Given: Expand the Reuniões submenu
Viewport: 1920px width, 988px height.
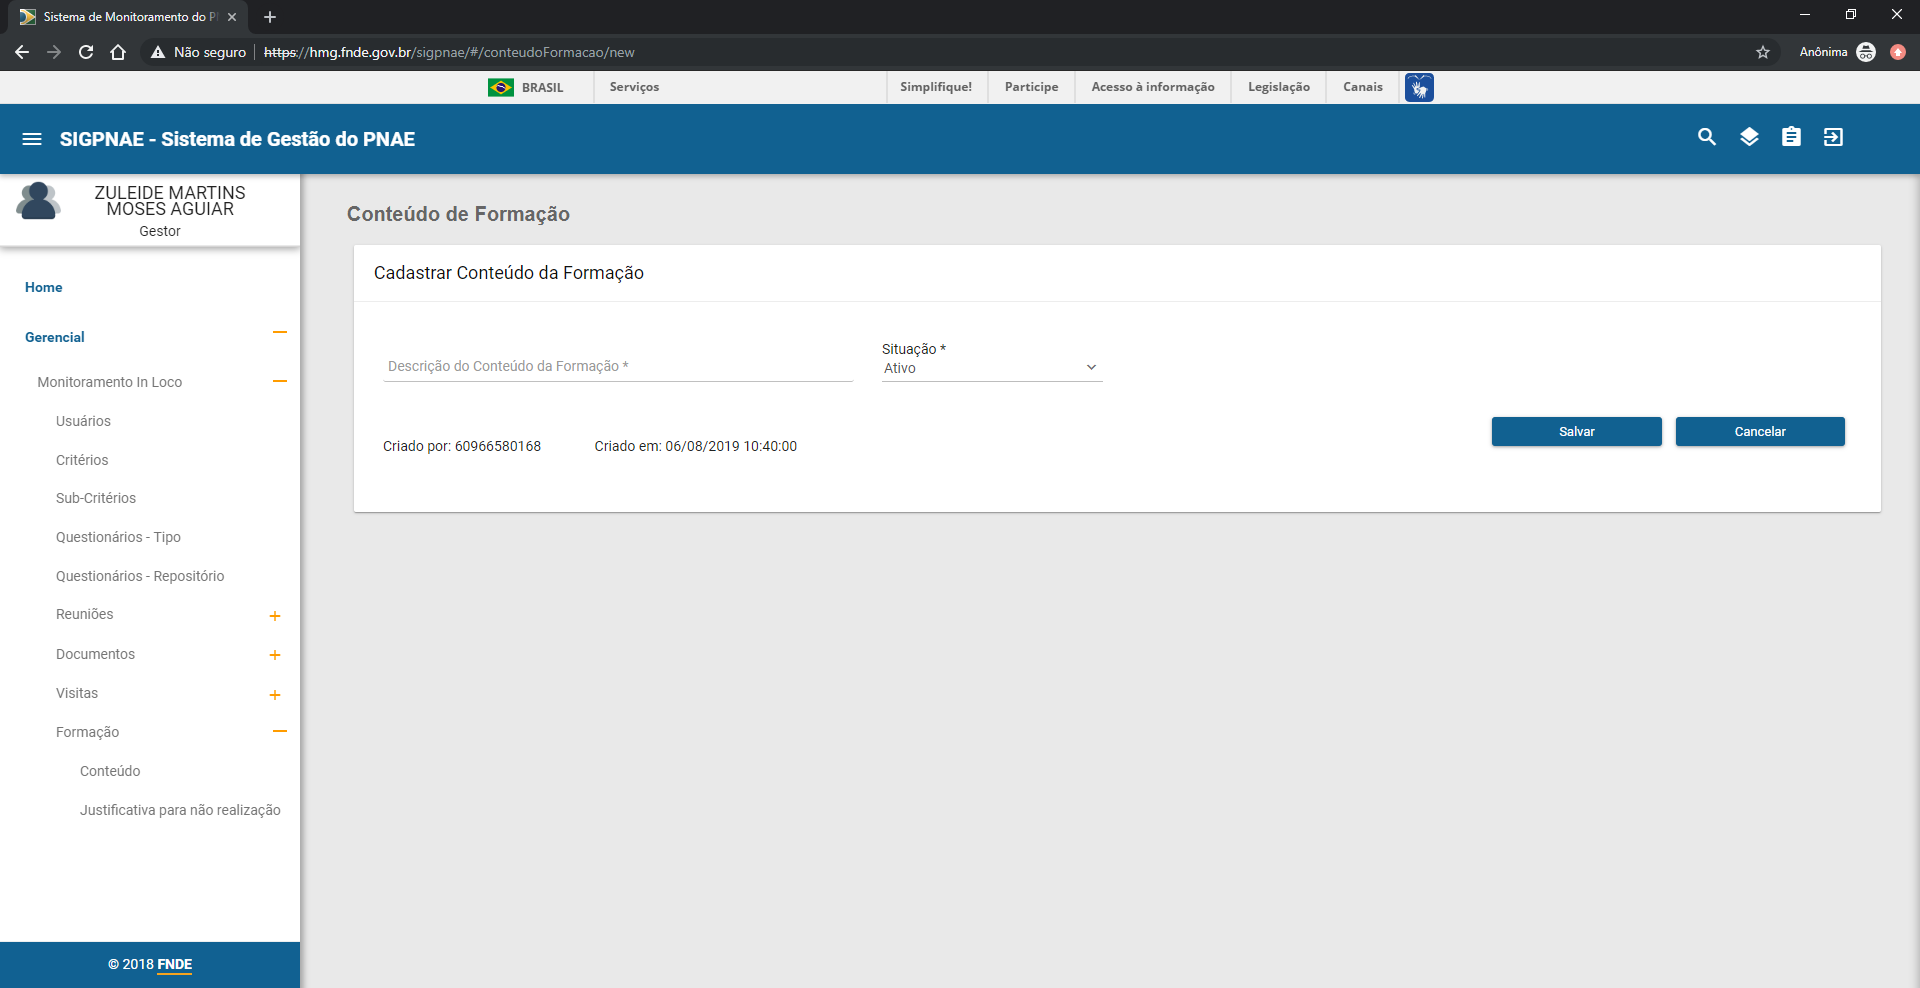Looking at the screenshot, I should [275, 616].
